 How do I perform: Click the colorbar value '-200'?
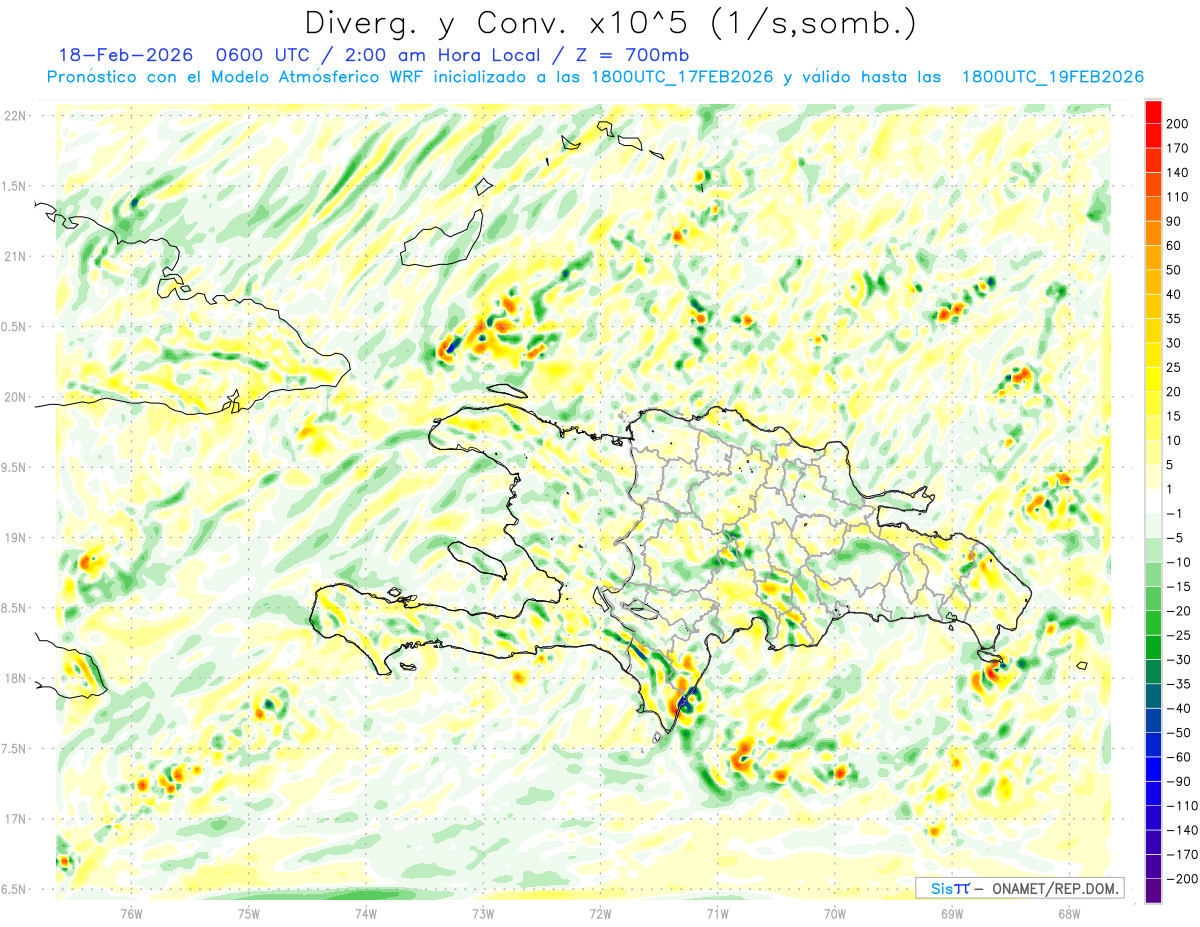pyautogui.click(x=1181, y=879)
